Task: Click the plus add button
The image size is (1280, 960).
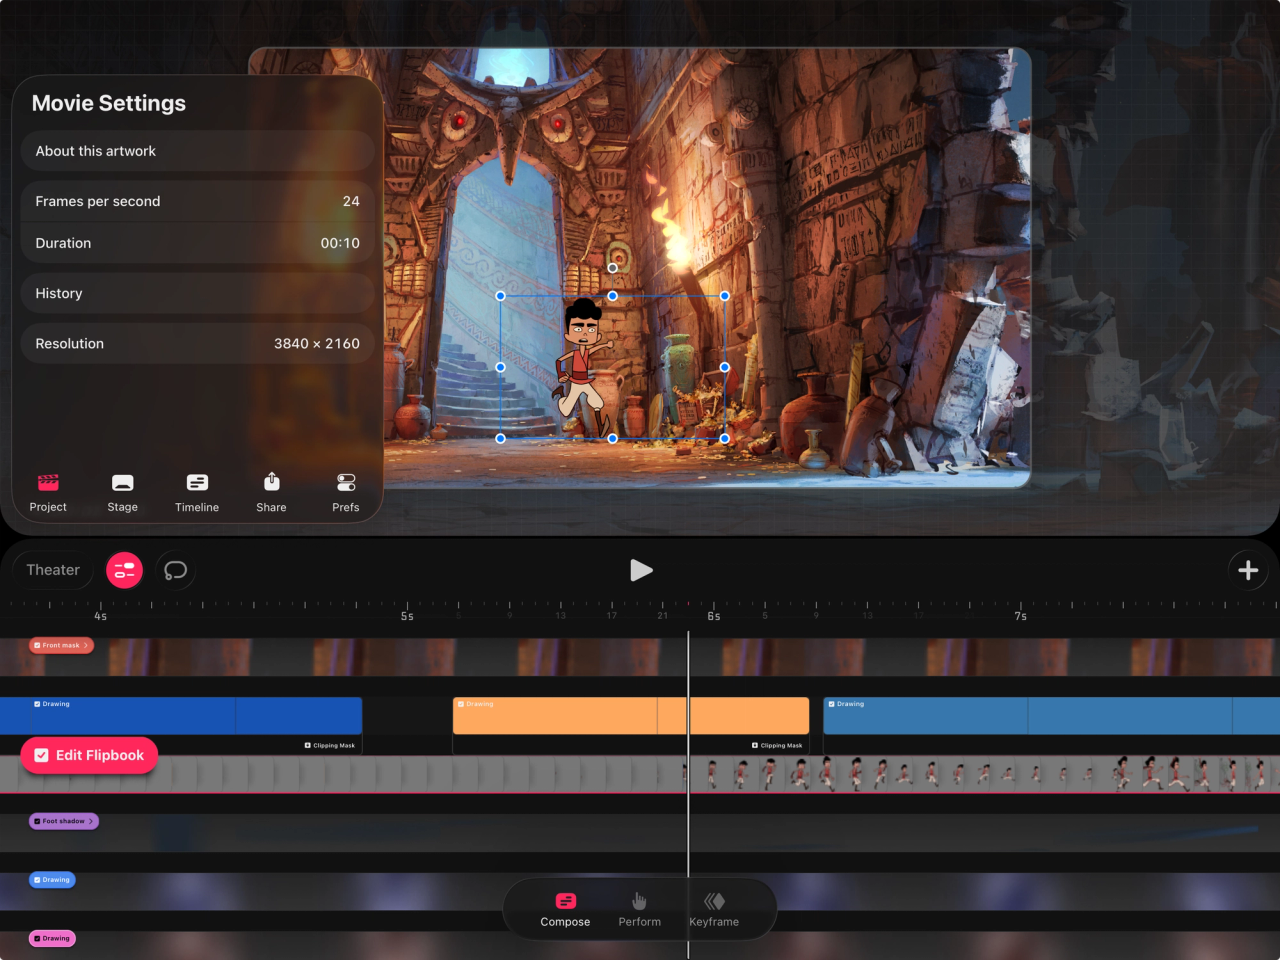Action: (1247, 570)
